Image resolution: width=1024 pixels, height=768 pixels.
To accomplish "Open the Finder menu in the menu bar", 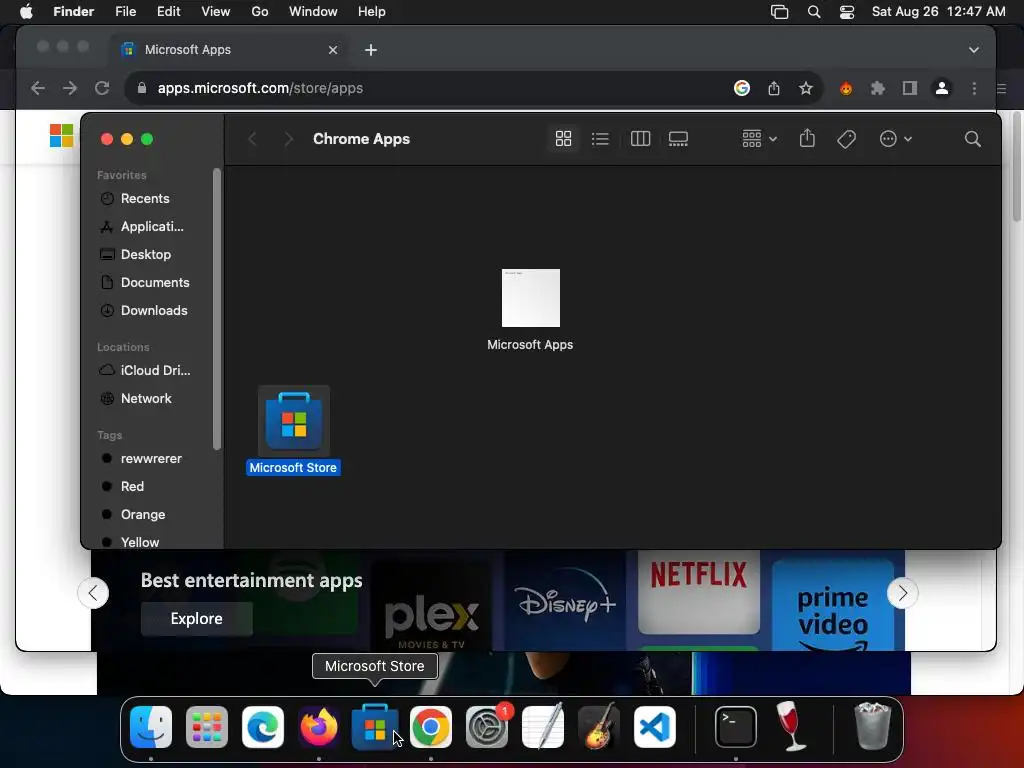I will [73, 12].
